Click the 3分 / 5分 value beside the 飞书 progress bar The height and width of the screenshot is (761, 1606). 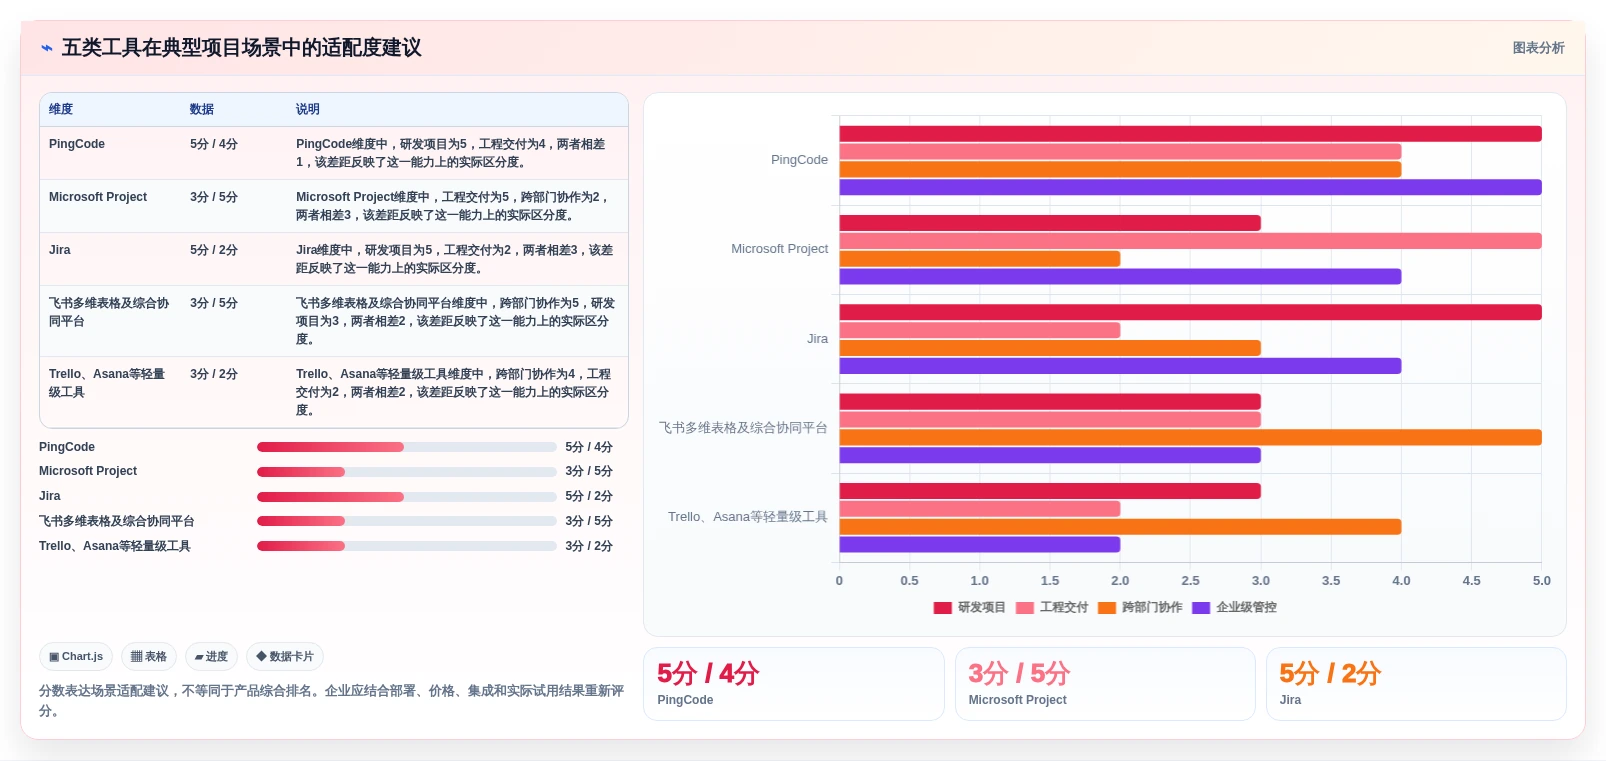pos(589,521)
